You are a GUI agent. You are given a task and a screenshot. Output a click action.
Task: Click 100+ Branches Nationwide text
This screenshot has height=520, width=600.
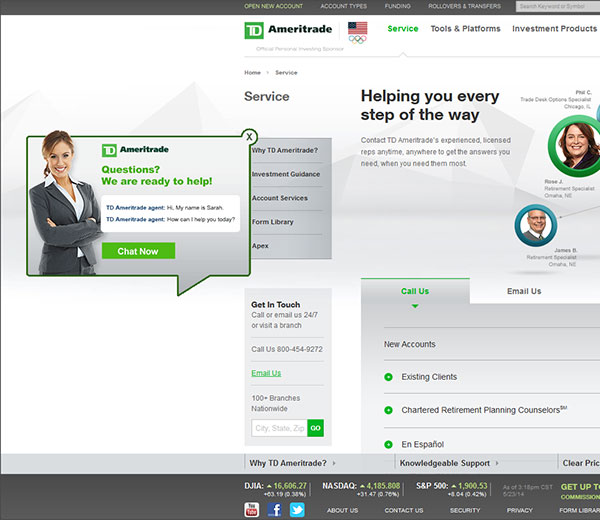[276, 403]
